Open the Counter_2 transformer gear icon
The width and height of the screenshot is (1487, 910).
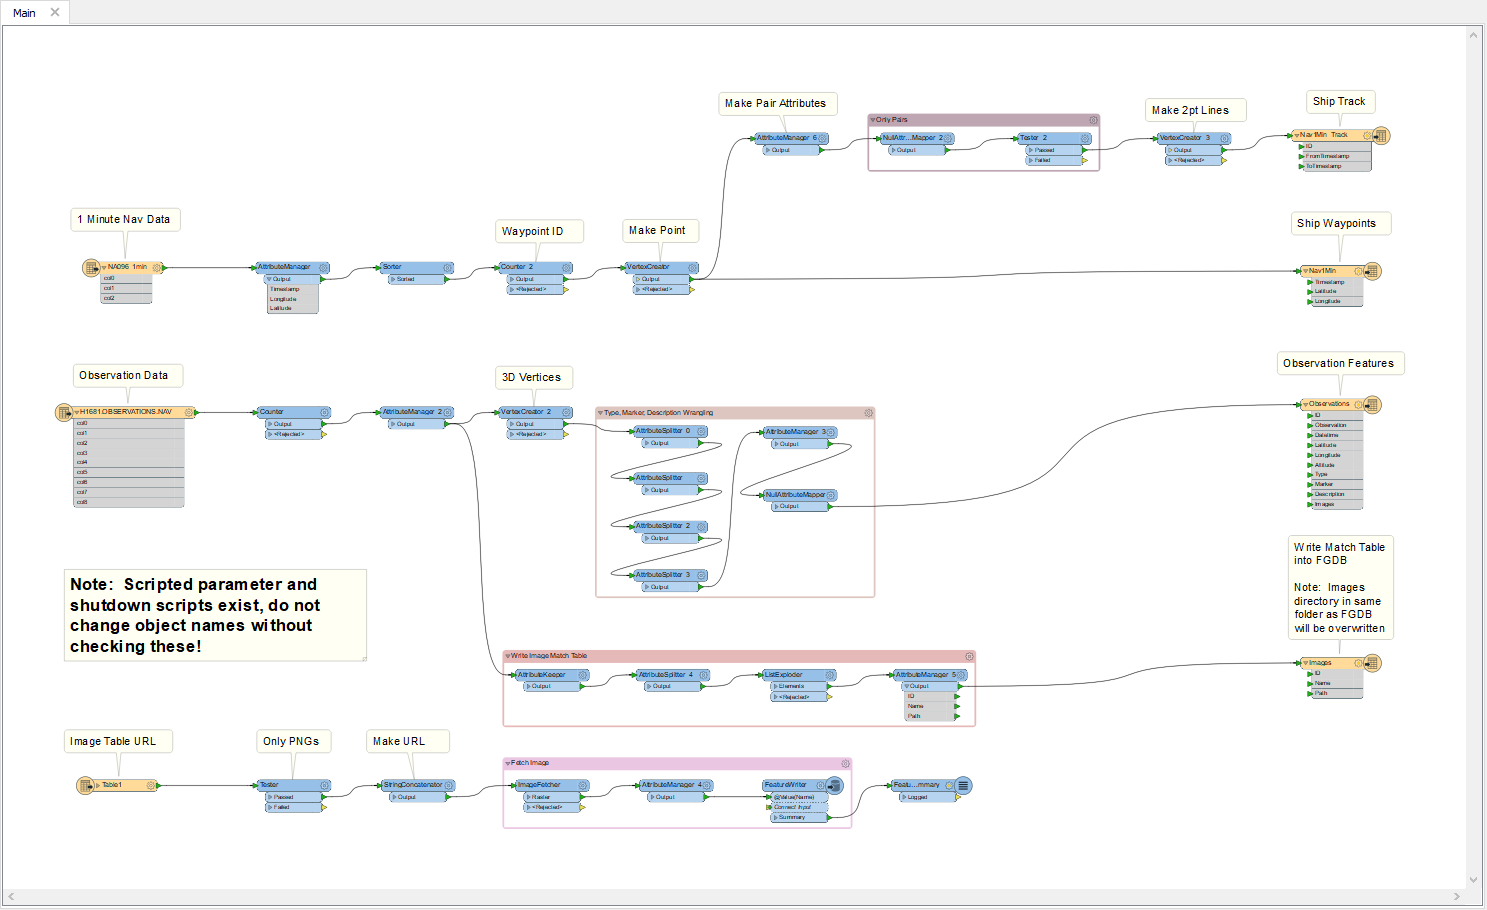567,268
